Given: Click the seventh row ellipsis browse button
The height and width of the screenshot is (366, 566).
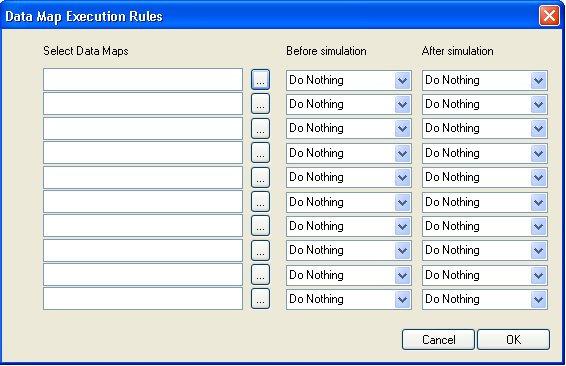Looking at the screenshot, I should click(260, 226).
